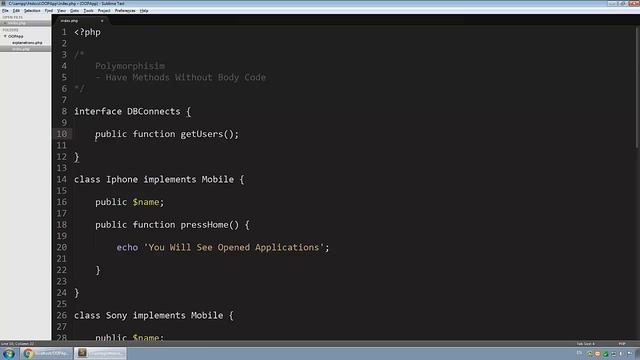Click 'pressHome()' function on line 18
The width and height of the screenshot is (640, 360).
tap(209, 225)
